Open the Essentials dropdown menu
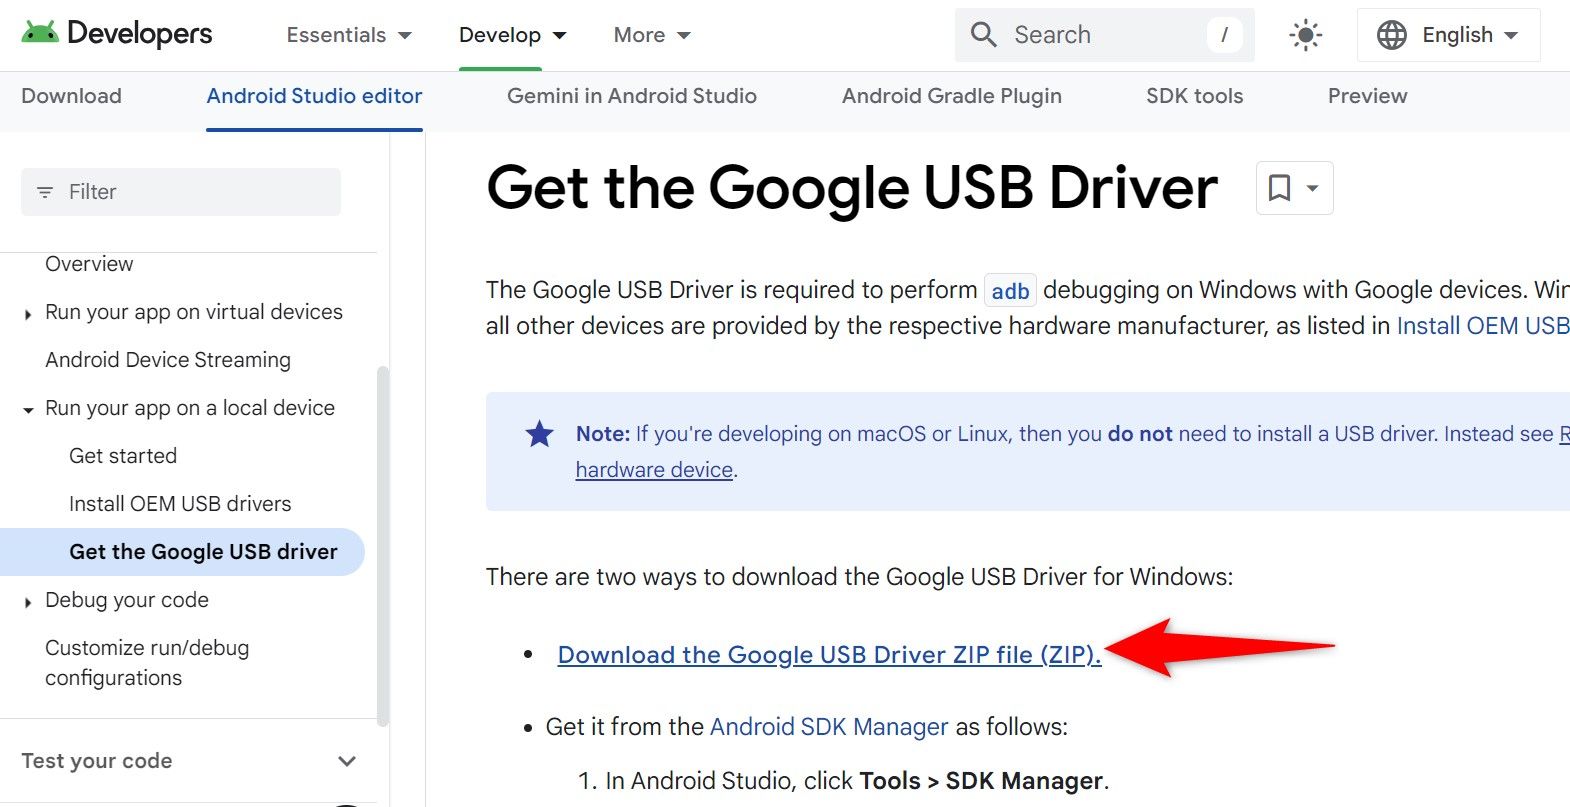The image size is (1570, 807). [x=348, y=35]
